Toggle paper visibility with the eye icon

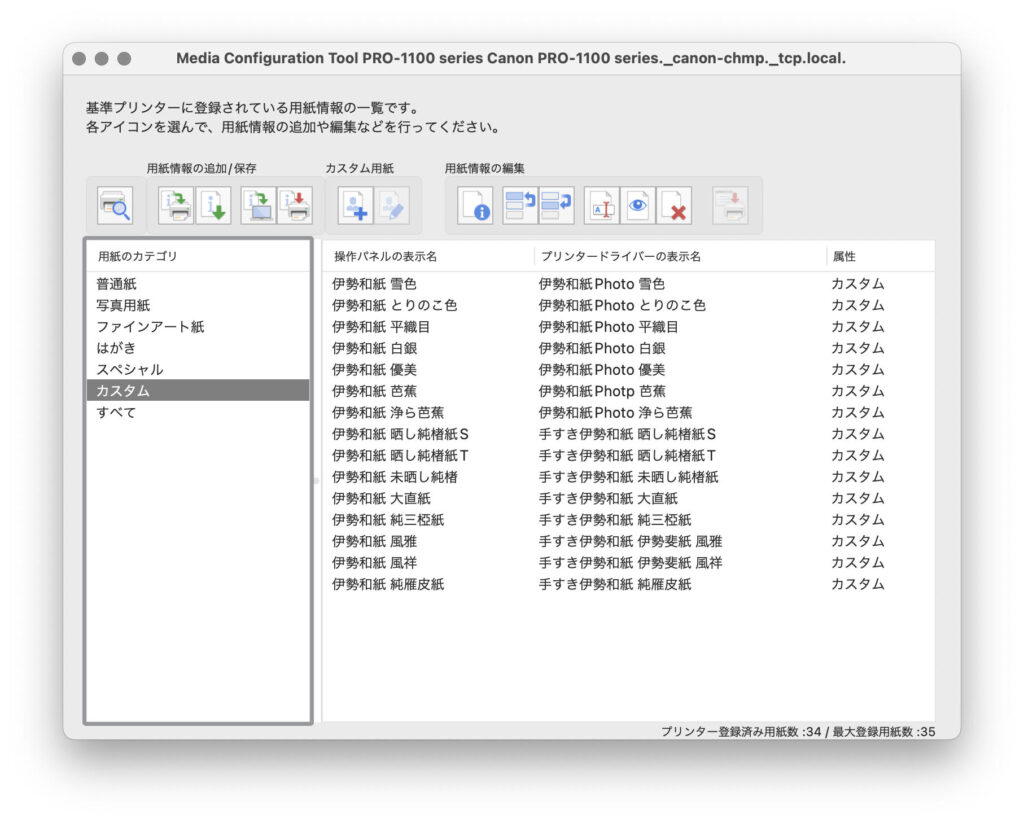(x=638, y=205)
